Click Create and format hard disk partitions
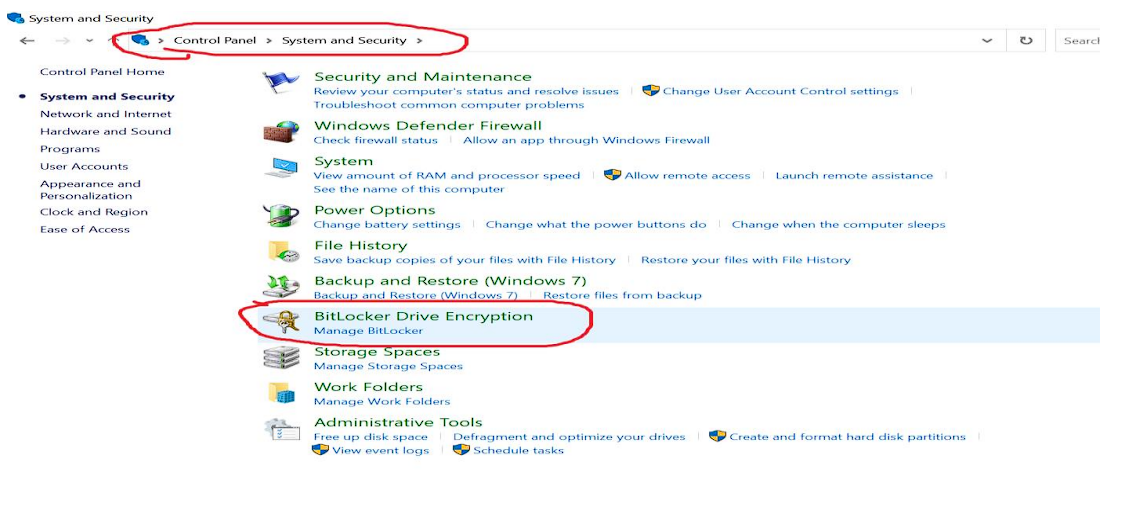Image resolution: width=1133 pixels, height=515 pixels. pyautogui.click(x=847, y=437)
